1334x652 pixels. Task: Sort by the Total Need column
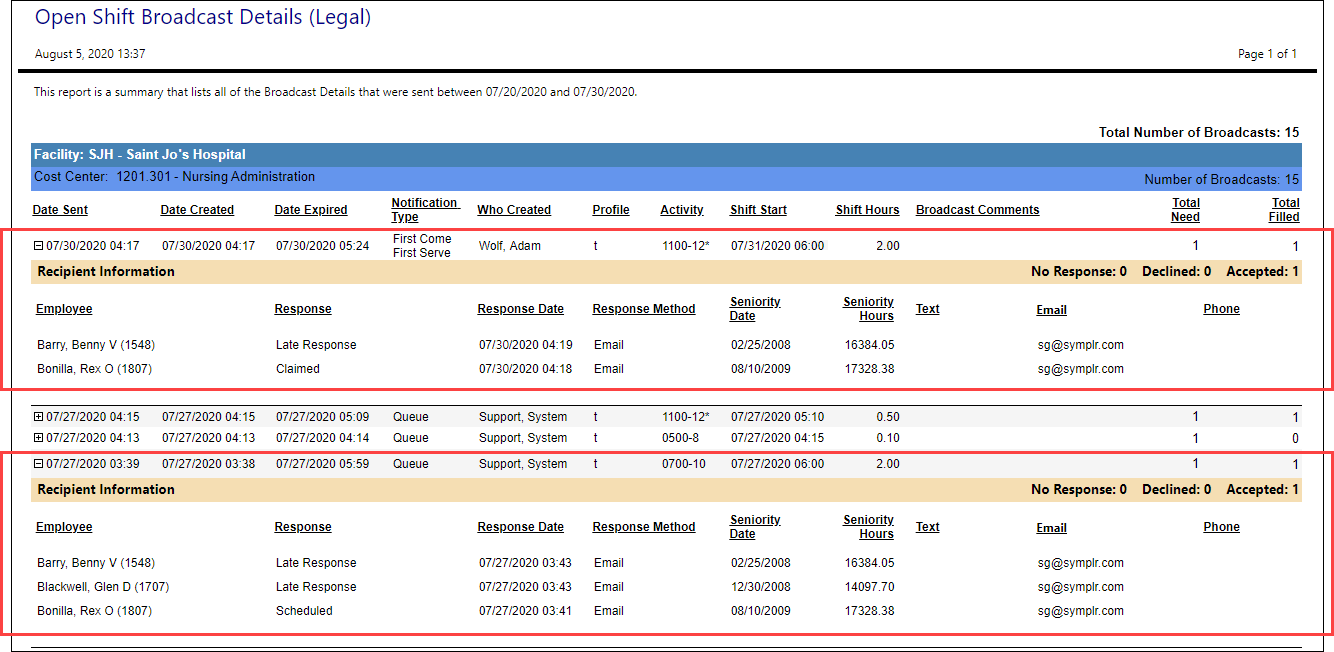point(1185,209)
